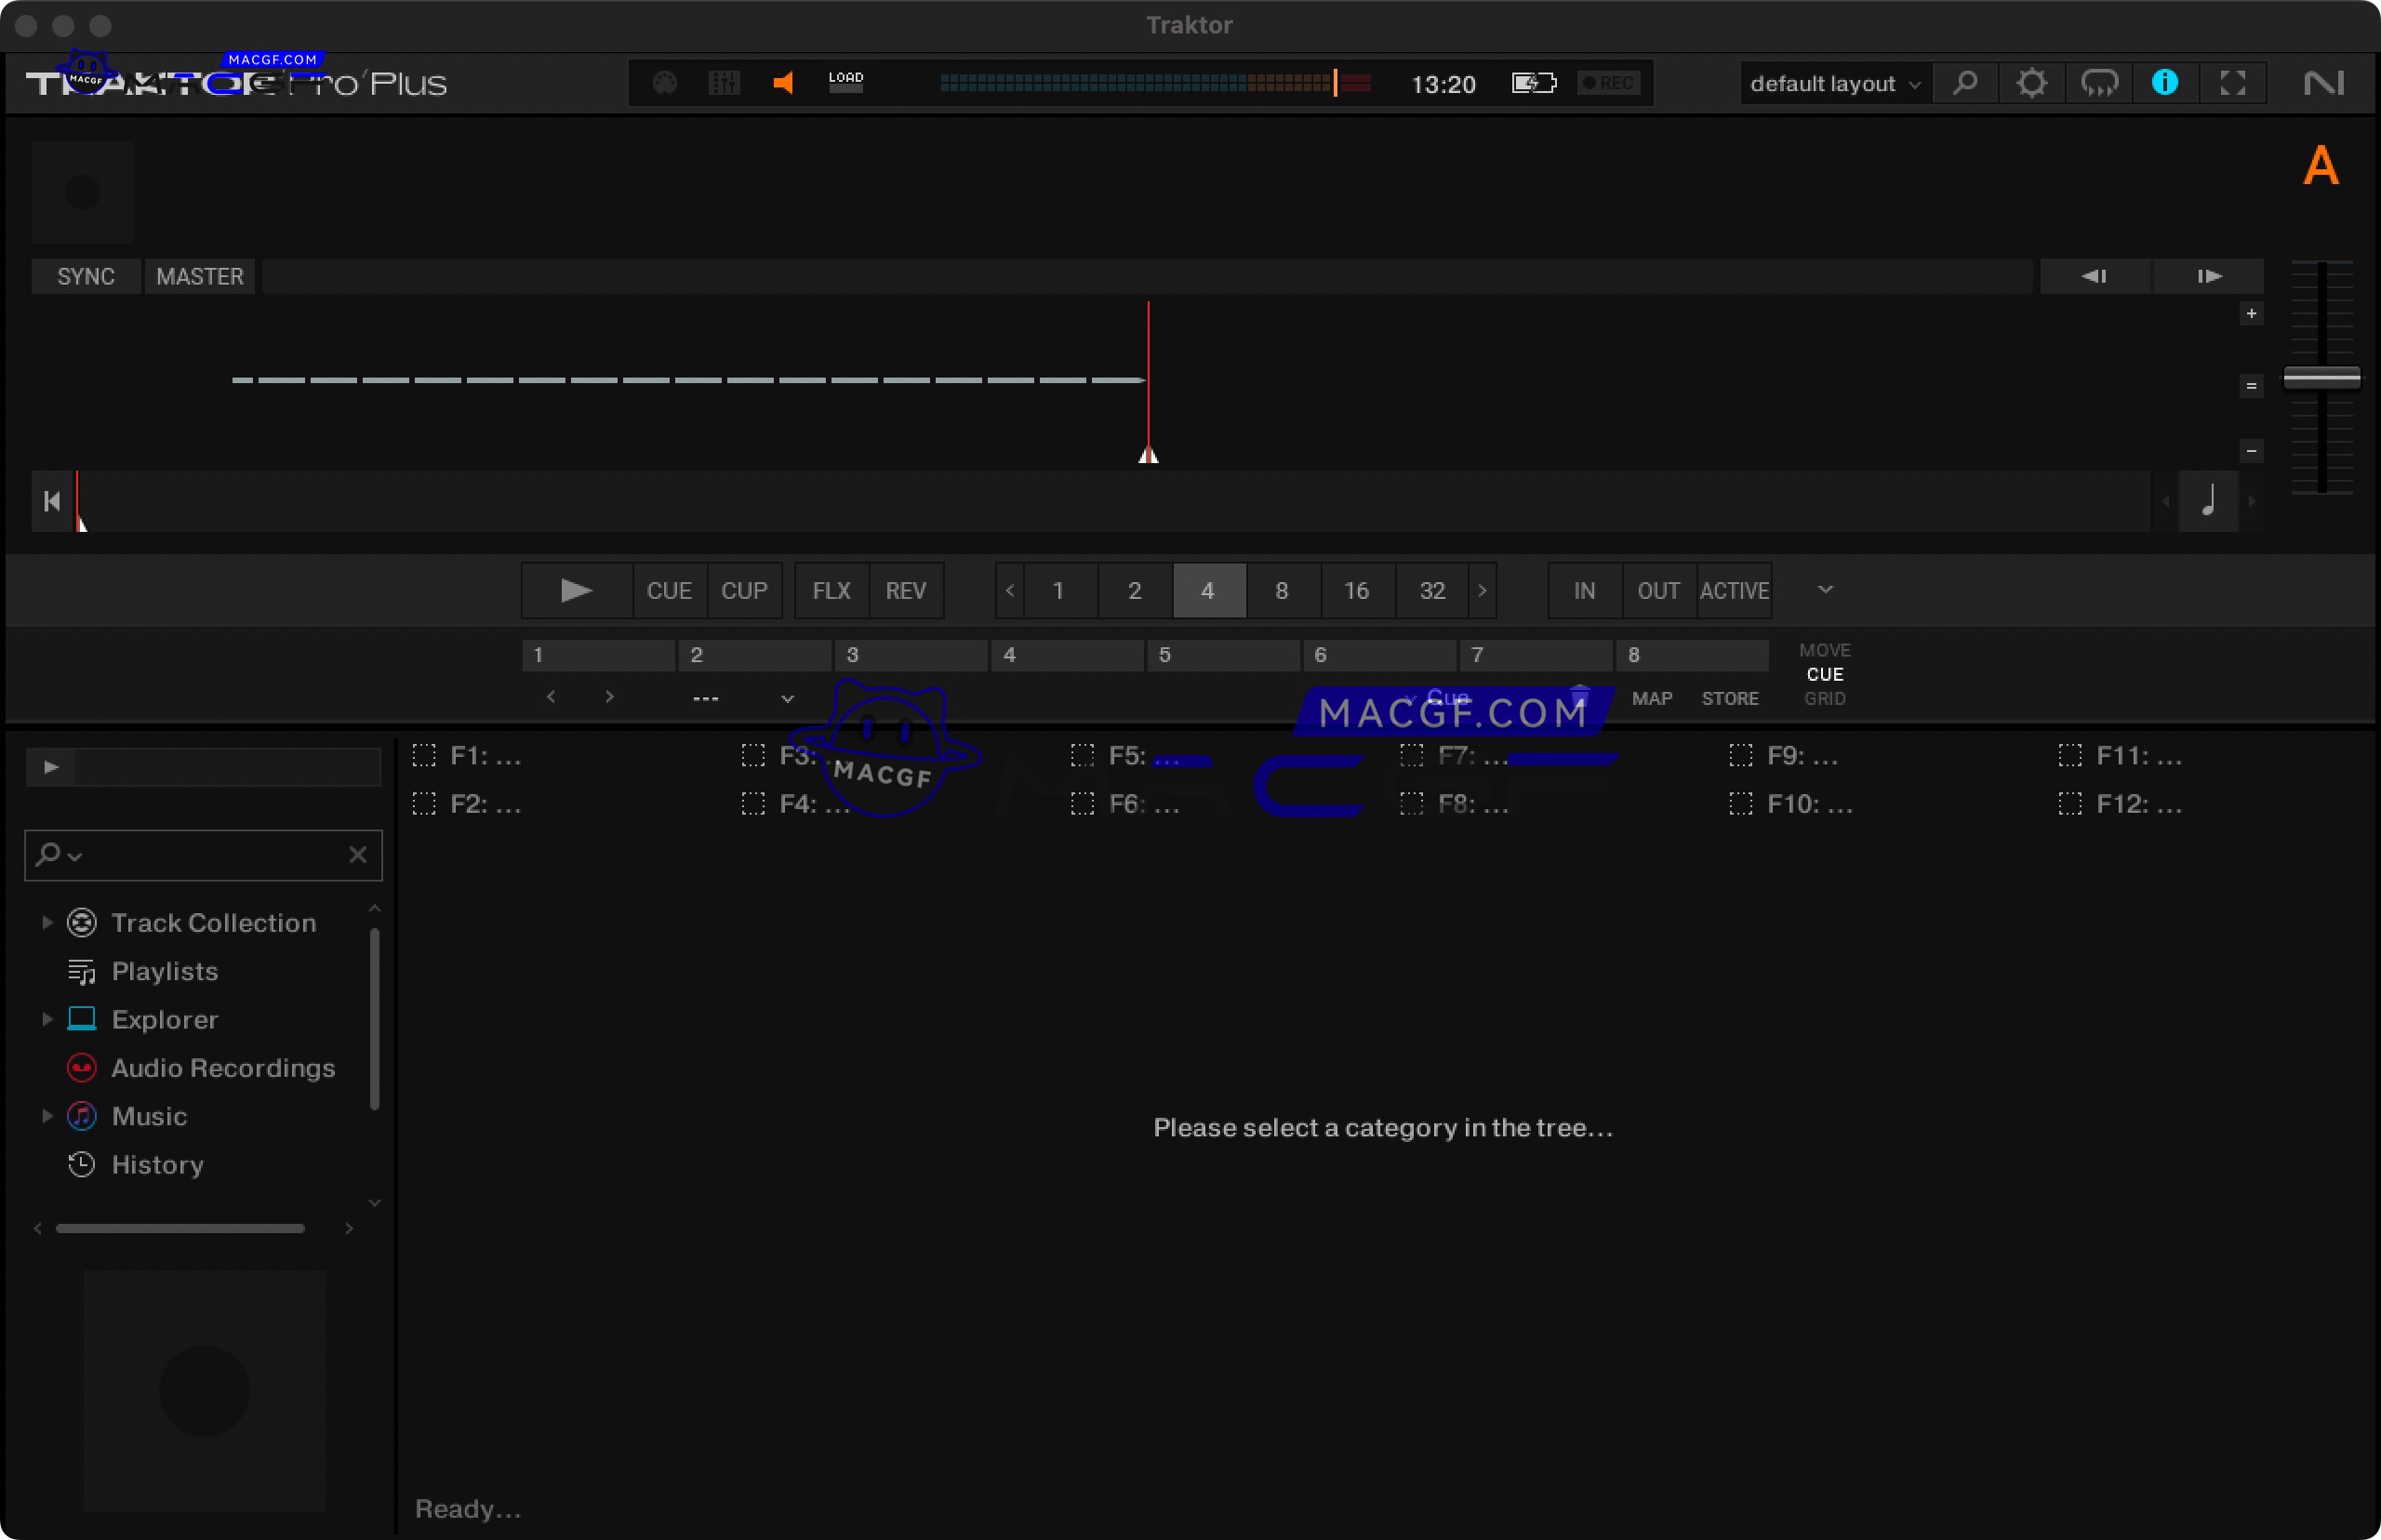The width and height of the screenshot is (2381, 1540).
Task: Mute master audio with the speaker icon
Action: click(x=784, y=82)
